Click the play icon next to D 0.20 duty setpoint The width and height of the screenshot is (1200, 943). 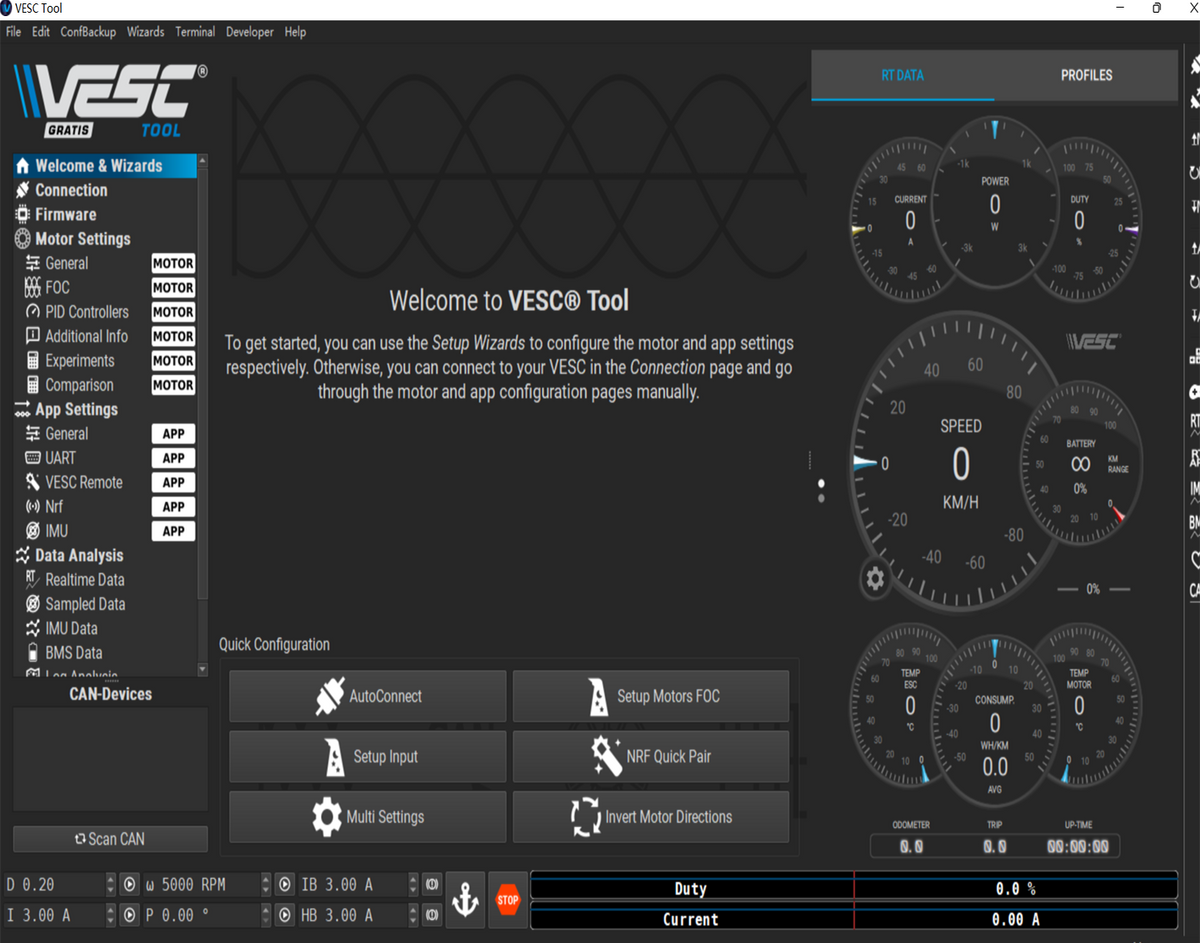coord(129,884)
